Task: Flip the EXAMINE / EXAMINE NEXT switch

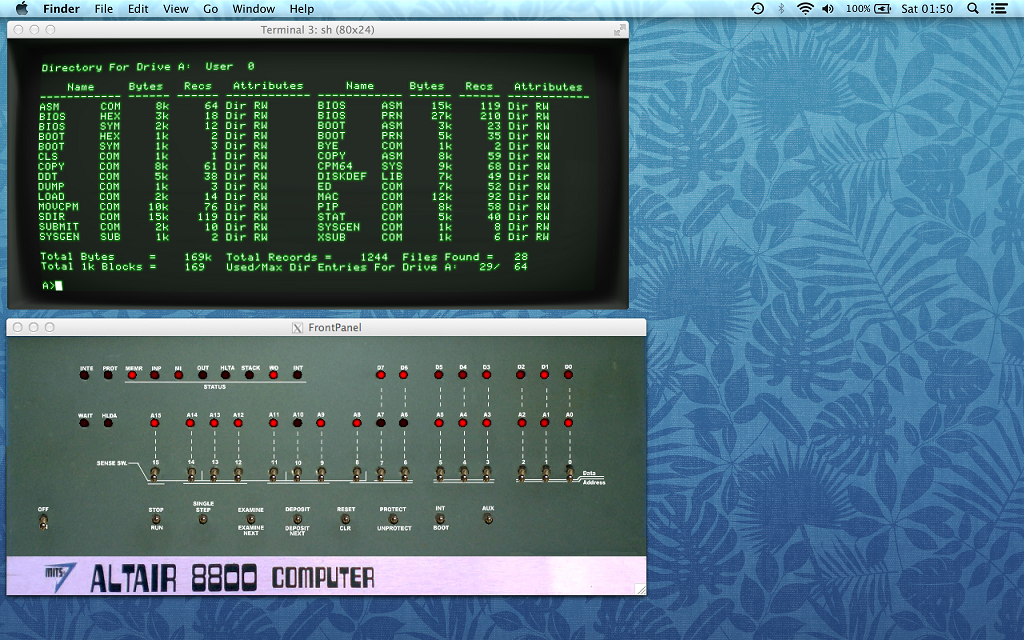Action: (251, 519)
